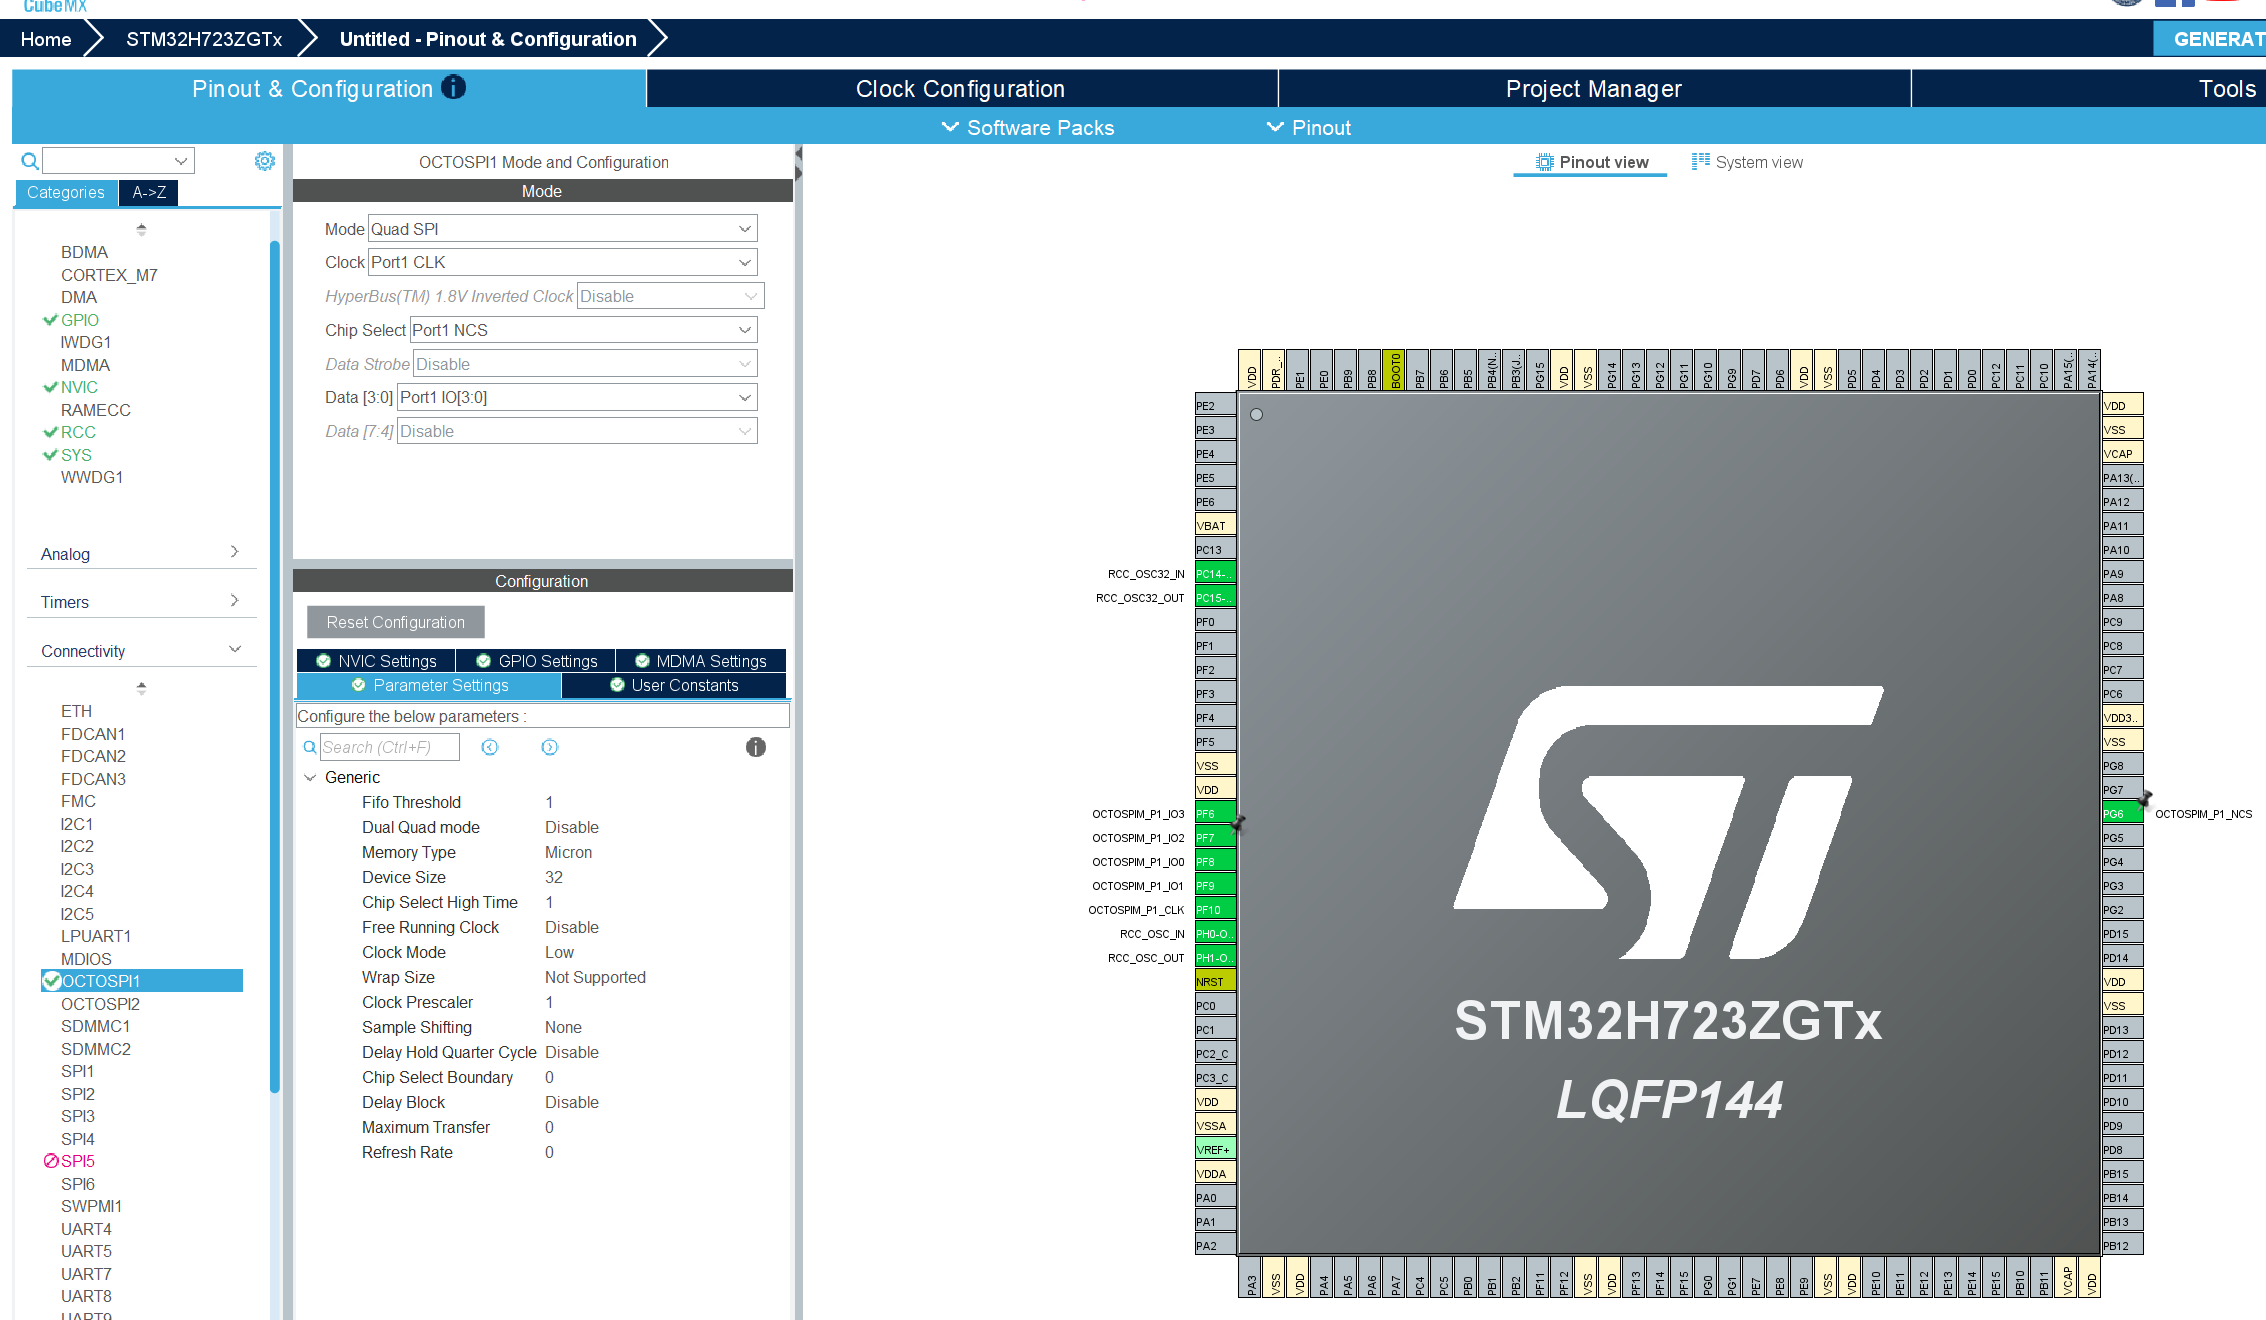This screenshot has height=1320, width=2266.
Task: Select the PF9 OCTOSPIM_P1_IO1 pin
Action: (1215, 885)
